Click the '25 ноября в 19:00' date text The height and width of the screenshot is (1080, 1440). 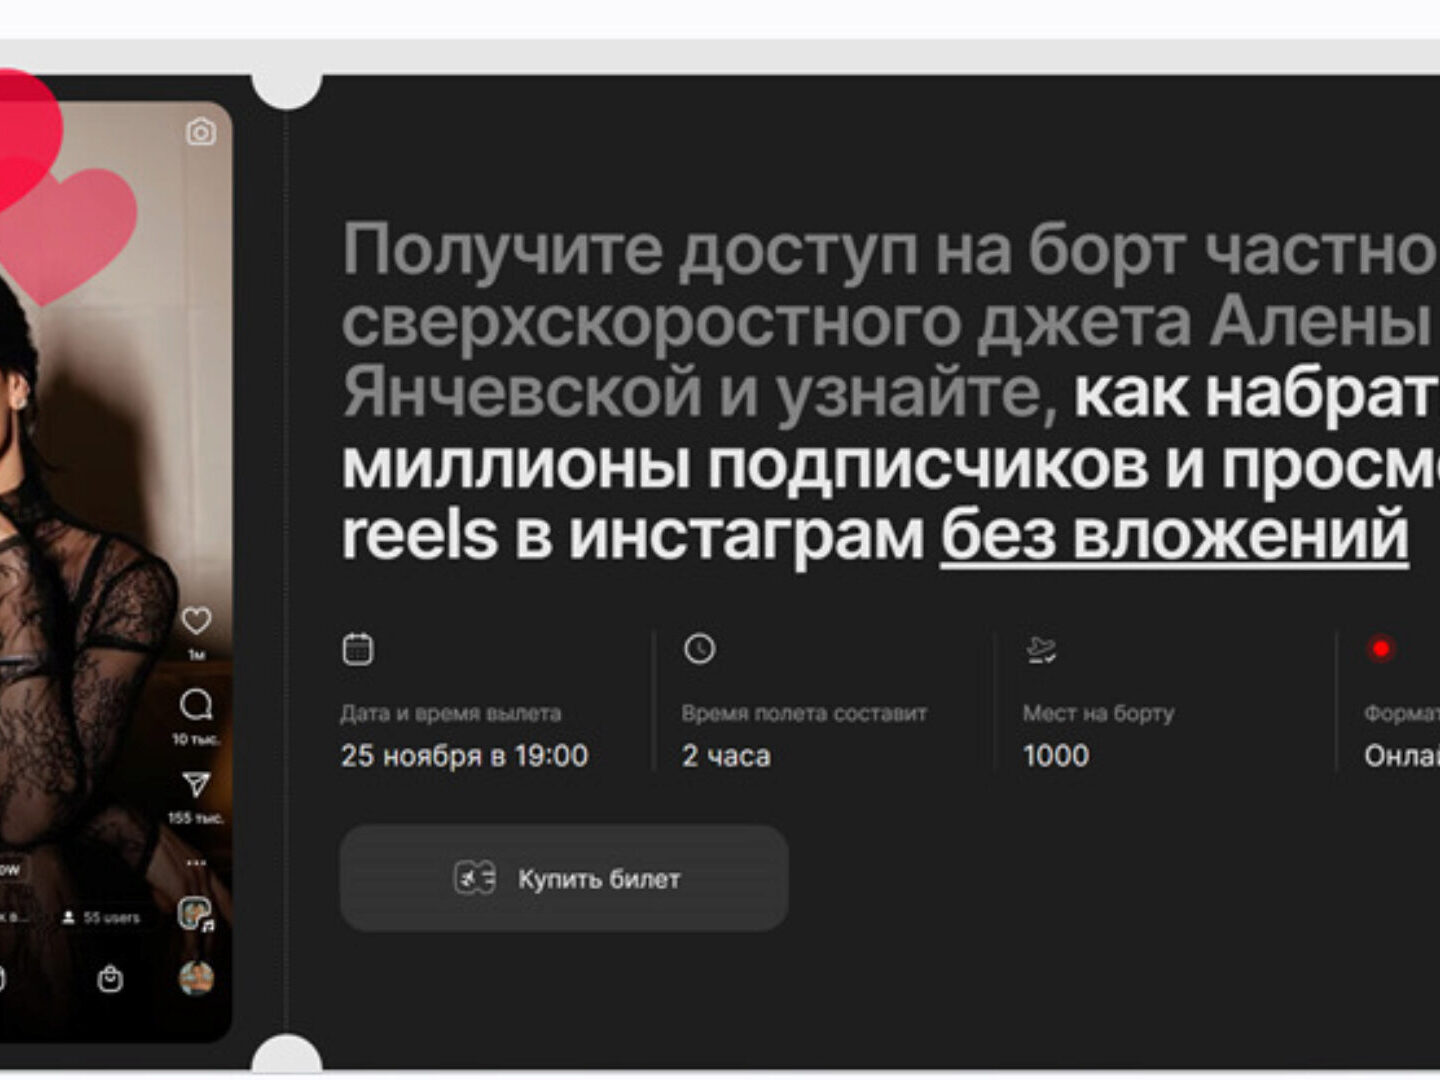pos(464,756)
